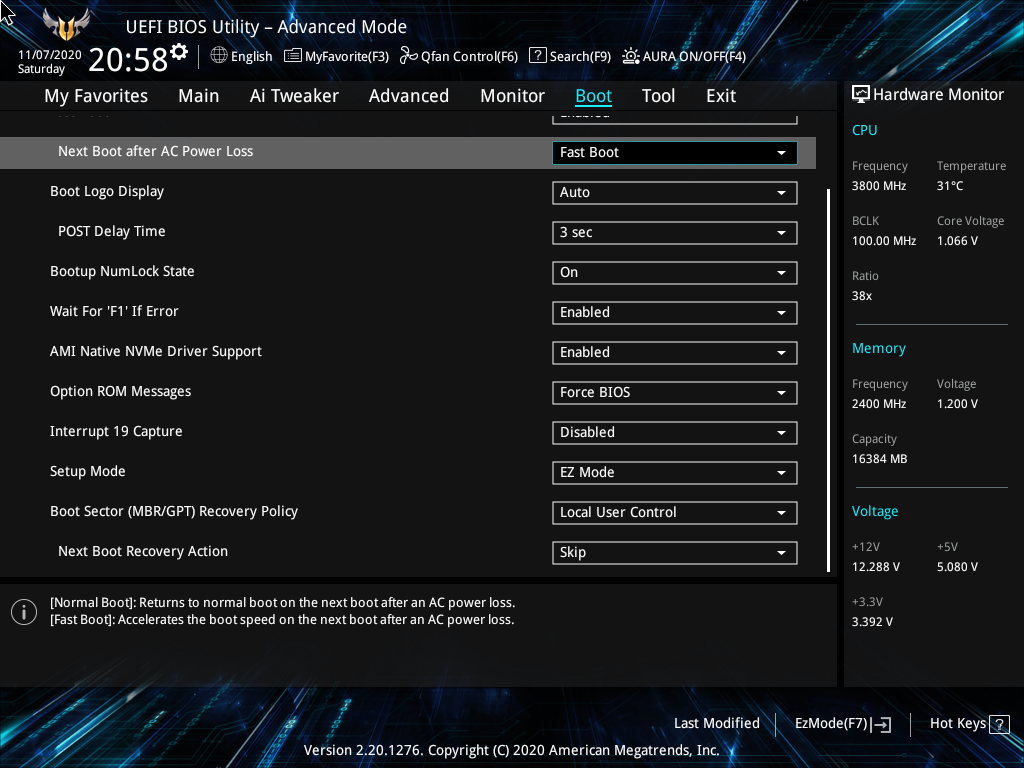Select the Setup Mode label
Screen dimensions: 1024x768
pyautogui.click(x=88, y=472)
